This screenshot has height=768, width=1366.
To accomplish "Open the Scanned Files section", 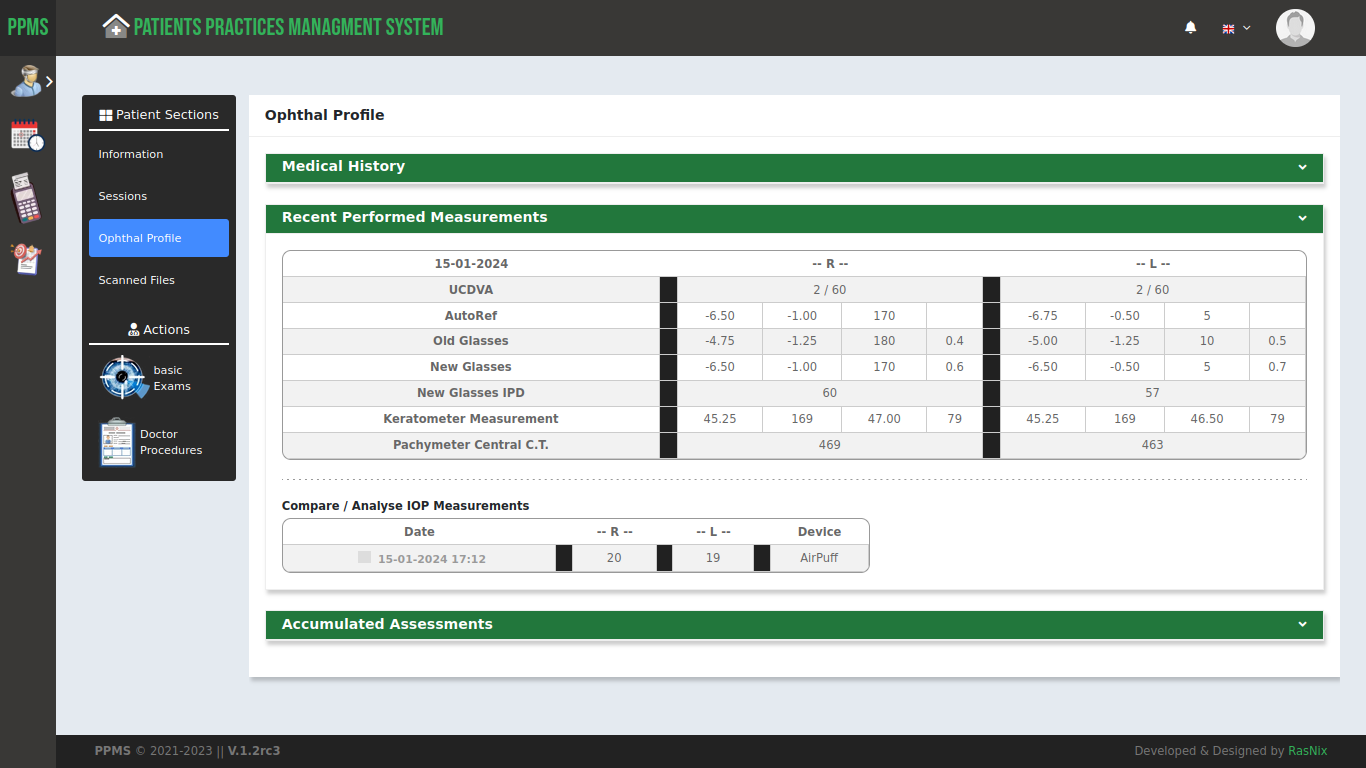I will 136,280.
